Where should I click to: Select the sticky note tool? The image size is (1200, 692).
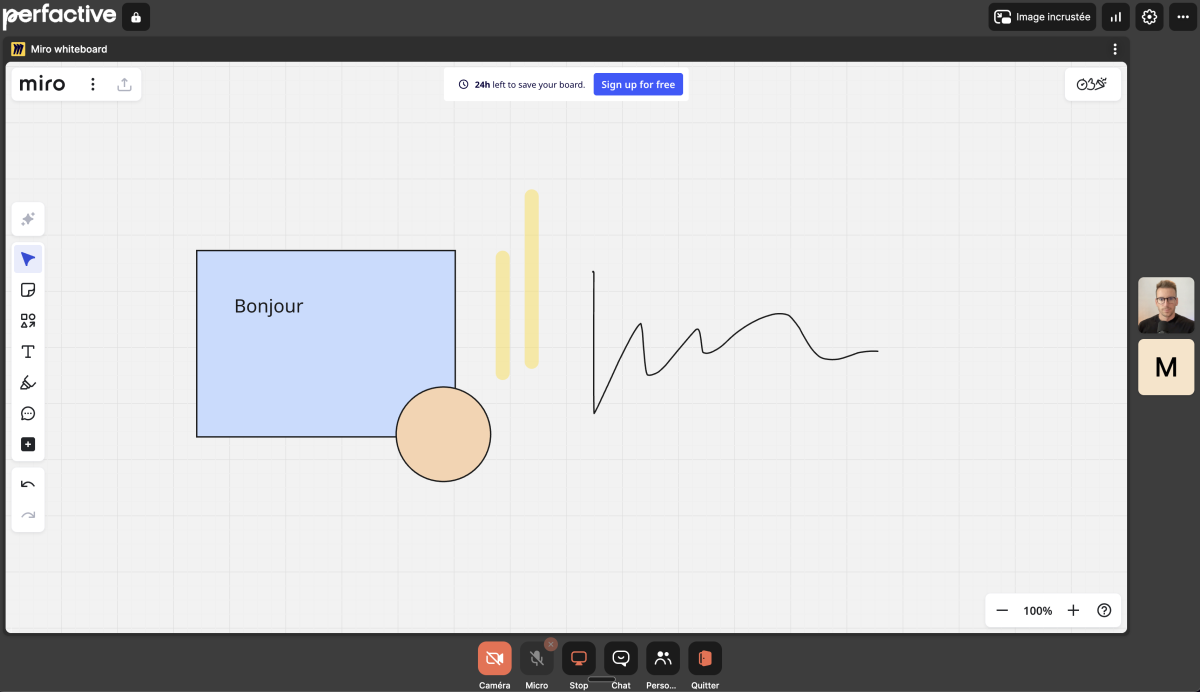(28, 290)
